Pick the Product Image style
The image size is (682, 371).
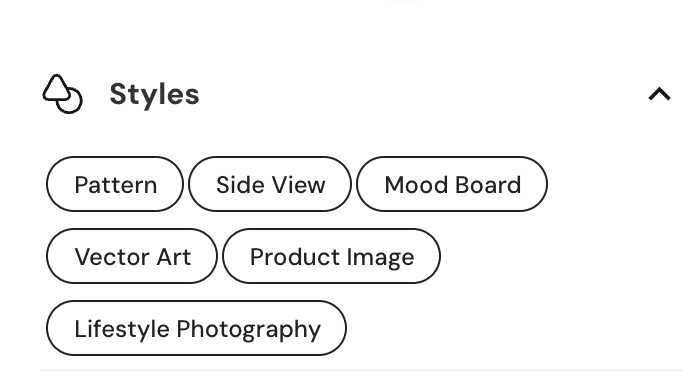pyautogui.click(x=331, y=256)
